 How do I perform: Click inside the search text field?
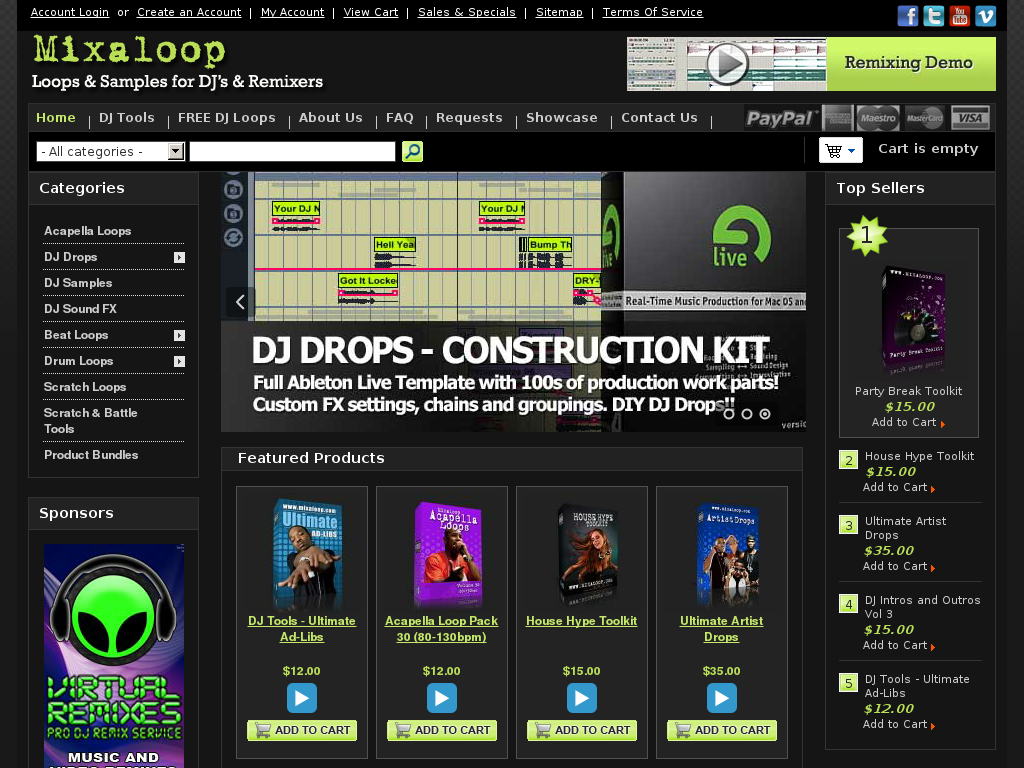point(292,152)
